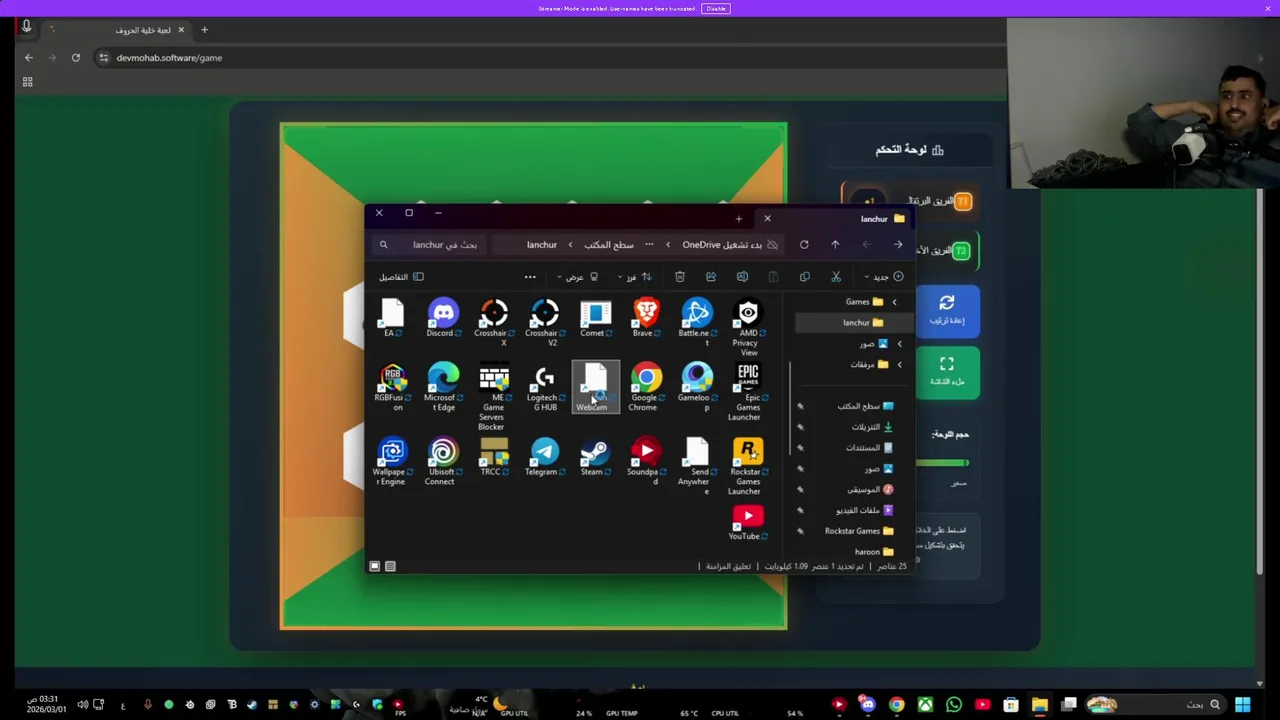Viewport: 1280px width, 720px height.
Task: Open the Brave browser shortcut
Action: (x=646, y=319)
